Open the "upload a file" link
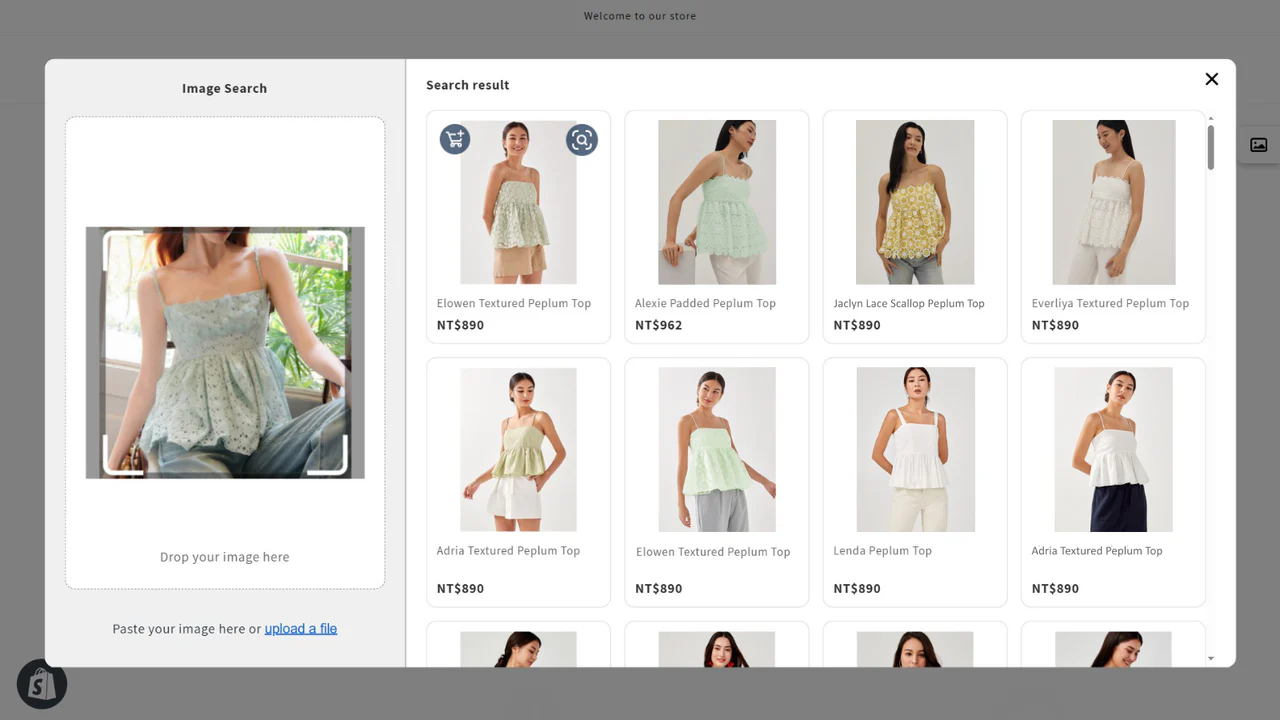1280x720 pixels. click(300, 628)
